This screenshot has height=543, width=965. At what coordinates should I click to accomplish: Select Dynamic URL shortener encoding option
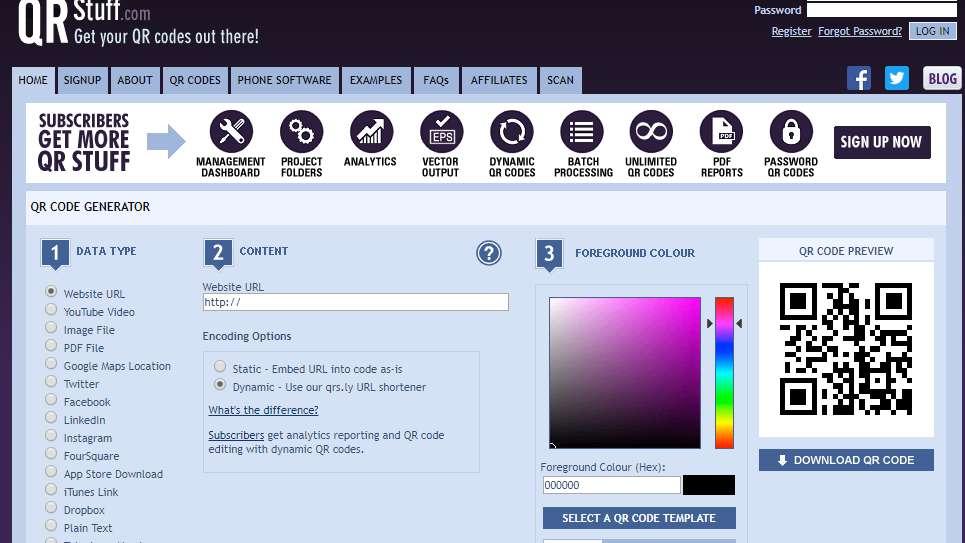220,384
